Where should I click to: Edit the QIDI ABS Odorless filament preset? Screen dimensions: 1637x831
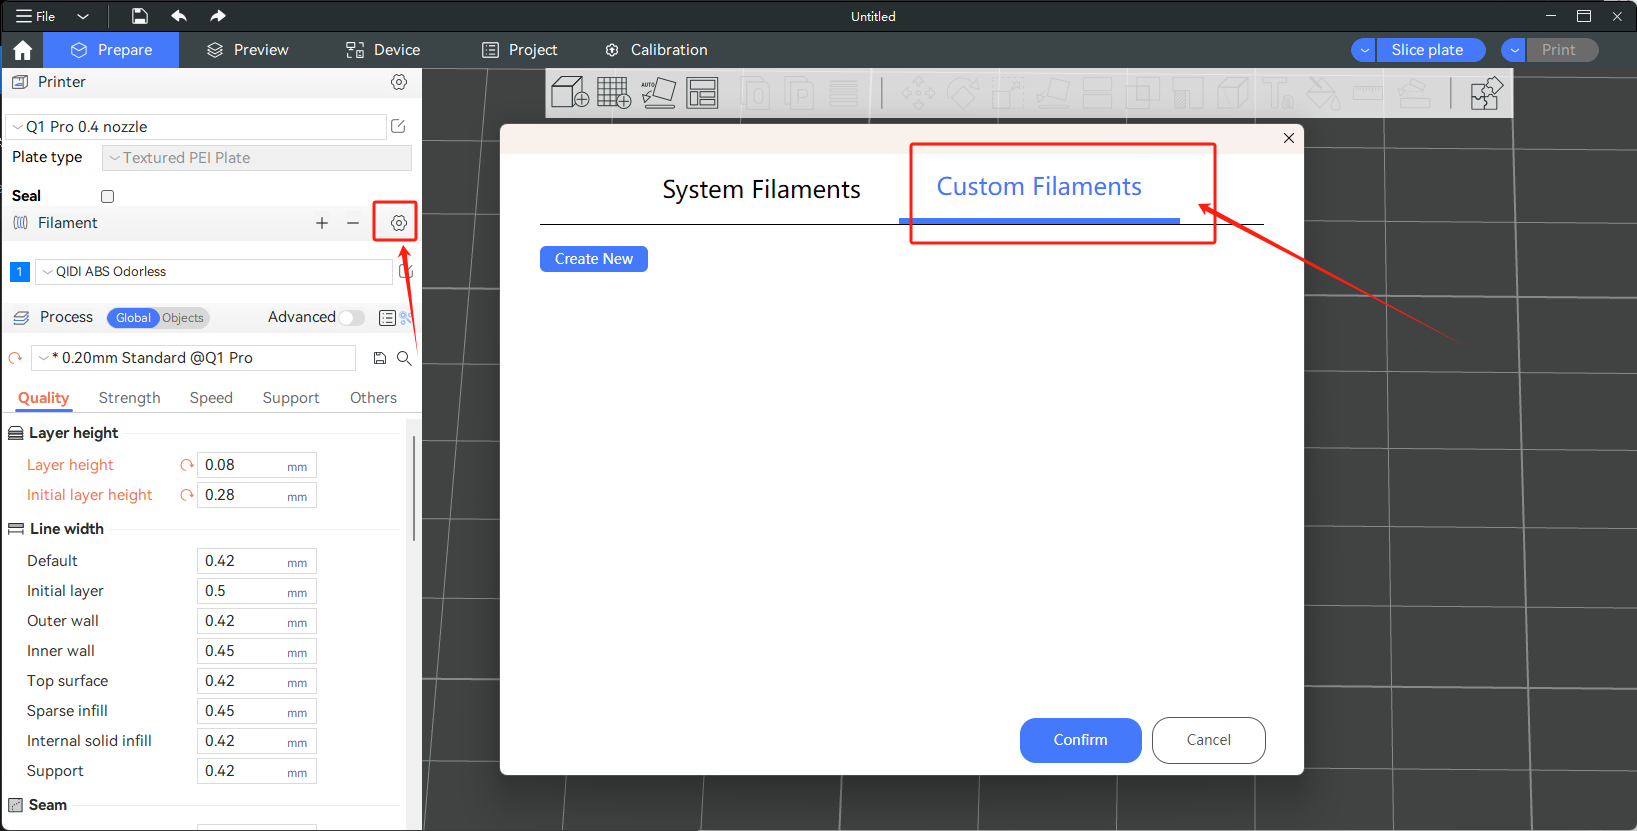click(405, 271)
